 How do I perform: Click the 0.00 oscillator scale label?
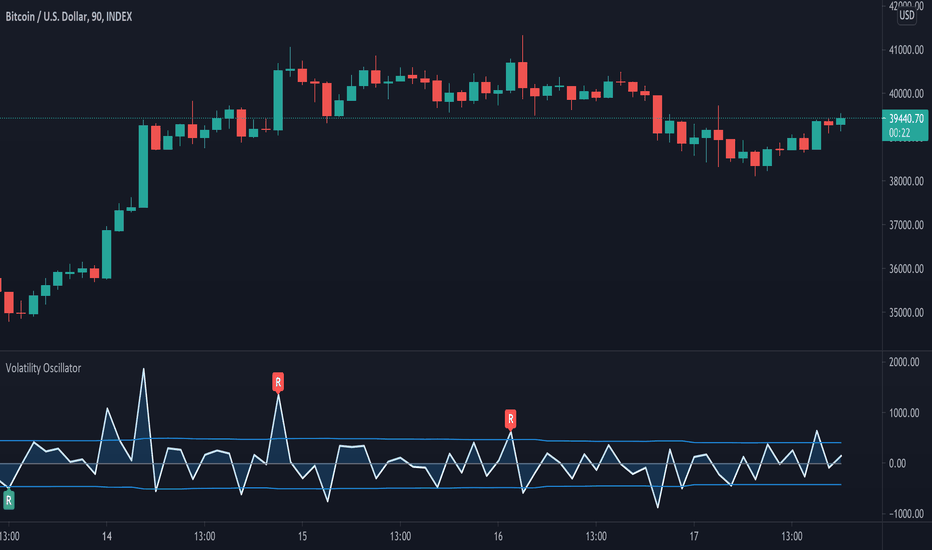(897, 463)
